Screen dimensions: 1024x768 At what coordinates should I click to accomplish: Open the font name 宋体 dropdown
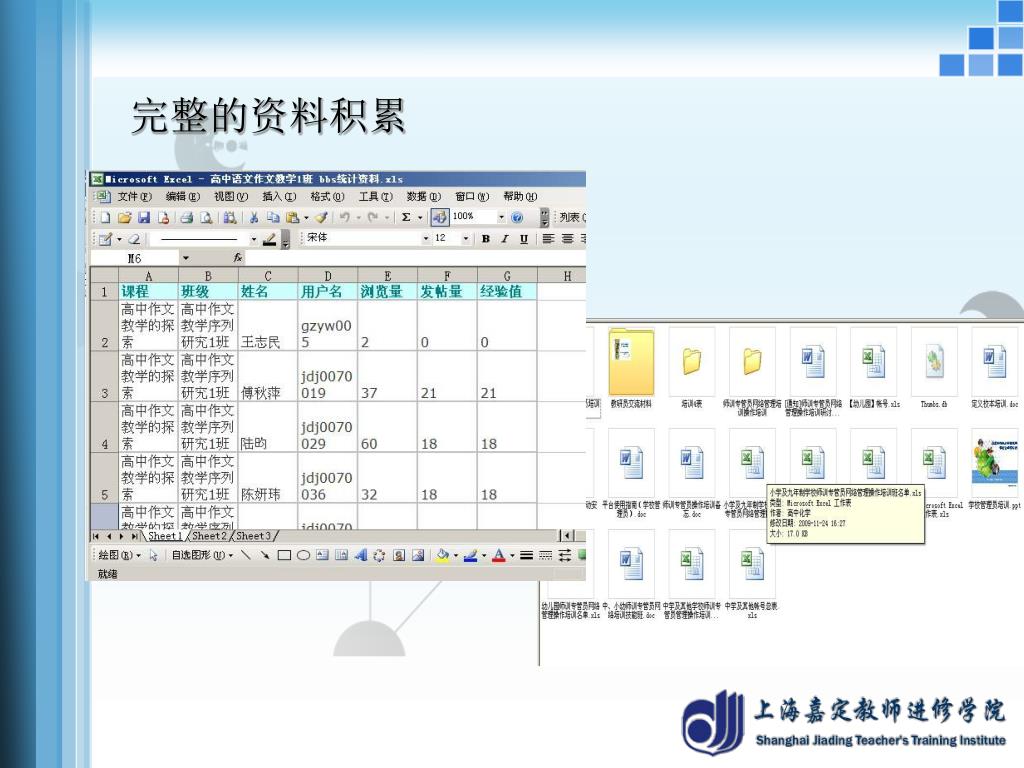[x=426, y=238]
